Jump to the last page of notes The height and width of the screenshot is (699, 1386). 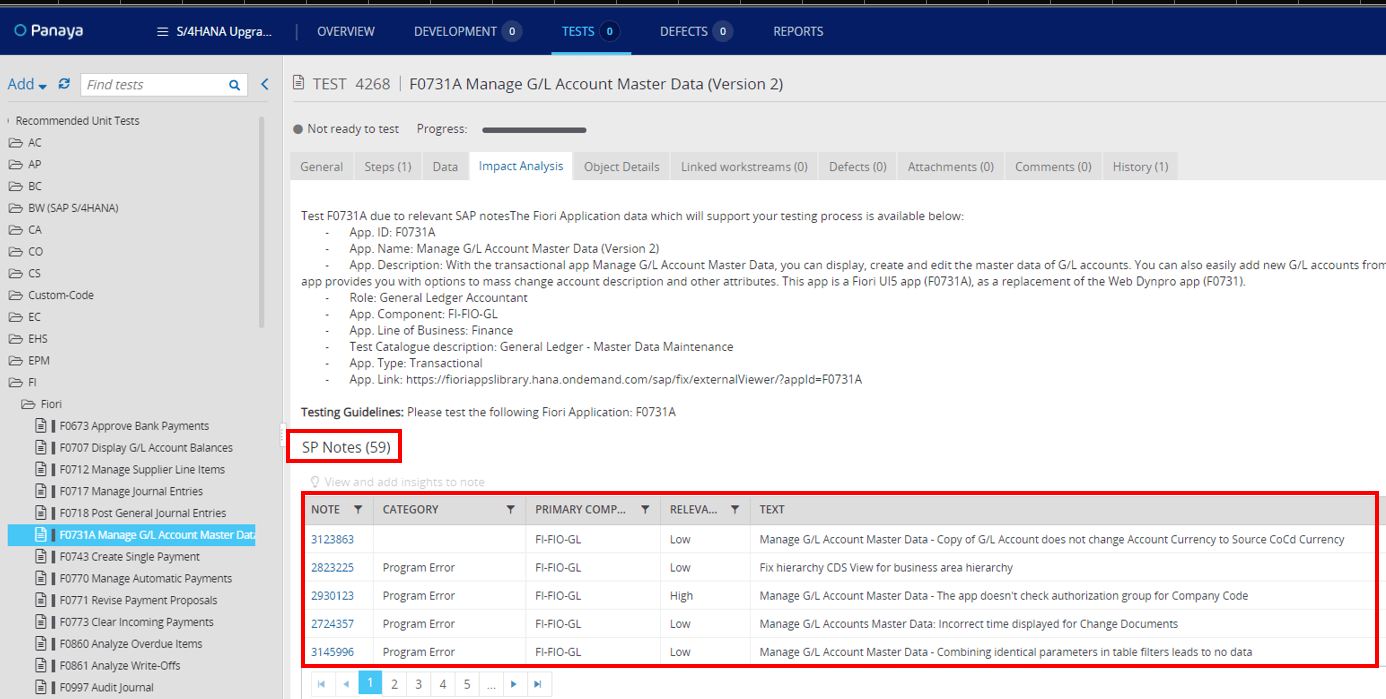538,684
